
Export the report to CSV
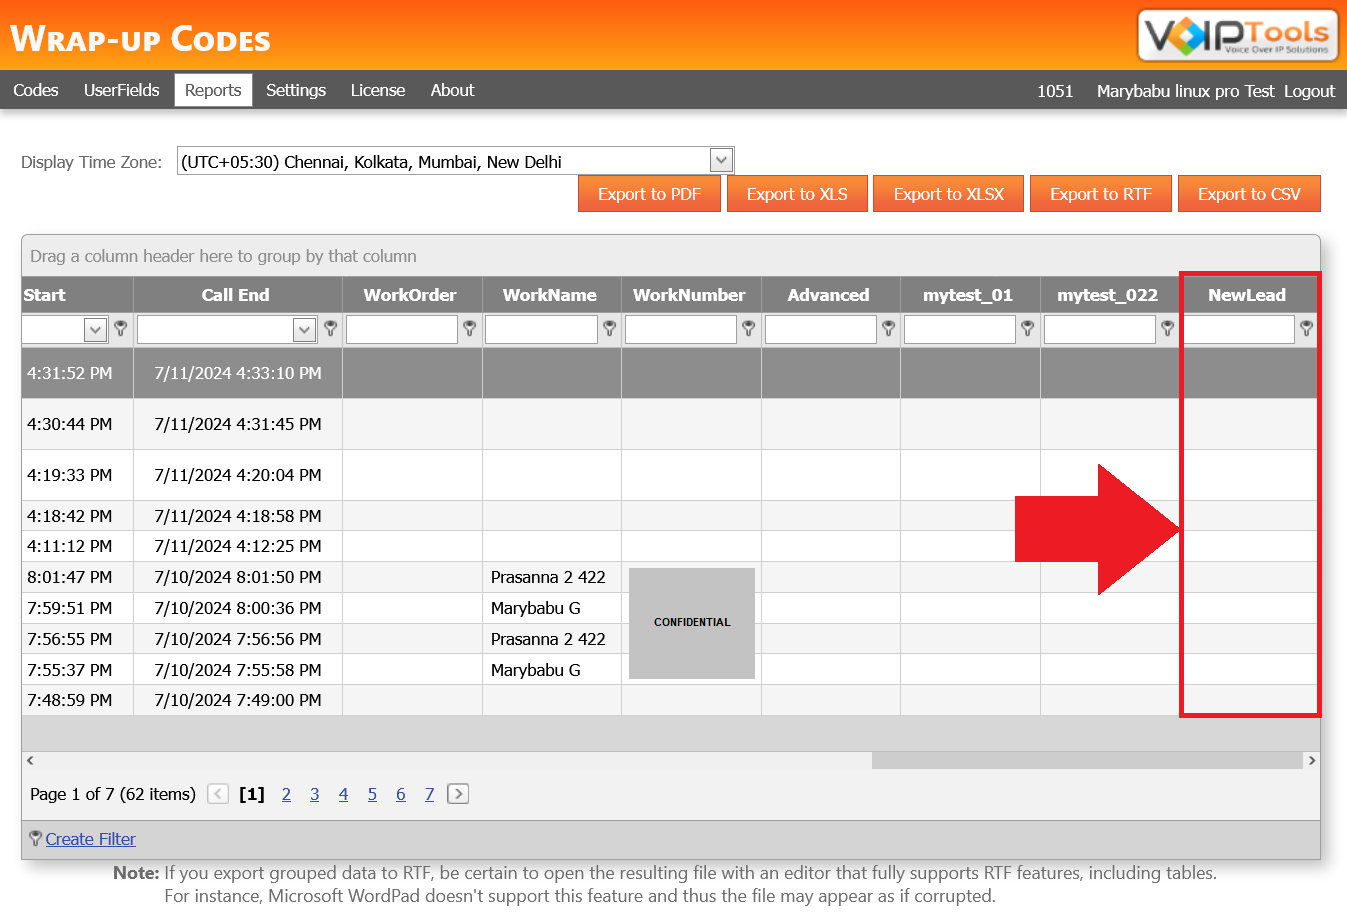[1249, 193]
